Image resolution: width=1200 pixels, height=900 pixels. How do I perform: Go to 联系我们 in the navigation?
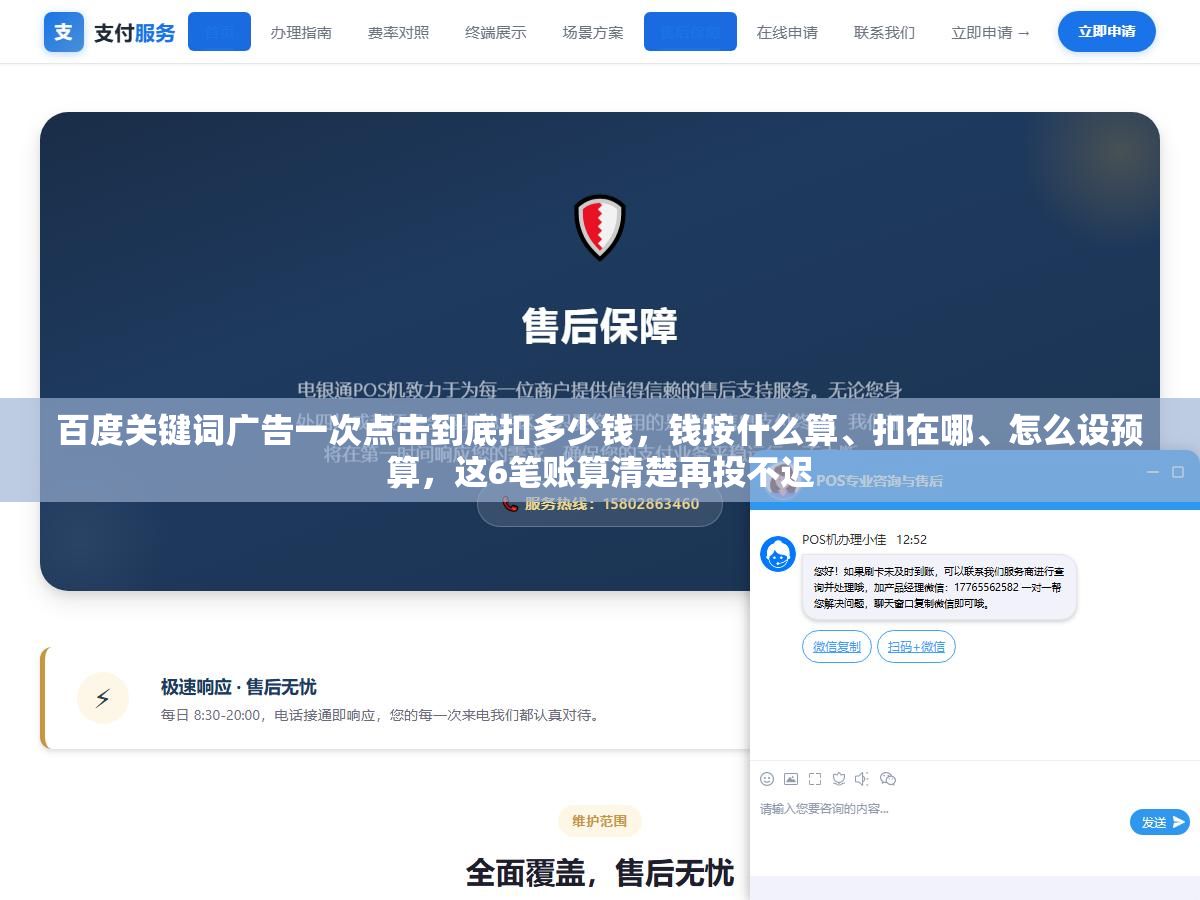[884, 32]
